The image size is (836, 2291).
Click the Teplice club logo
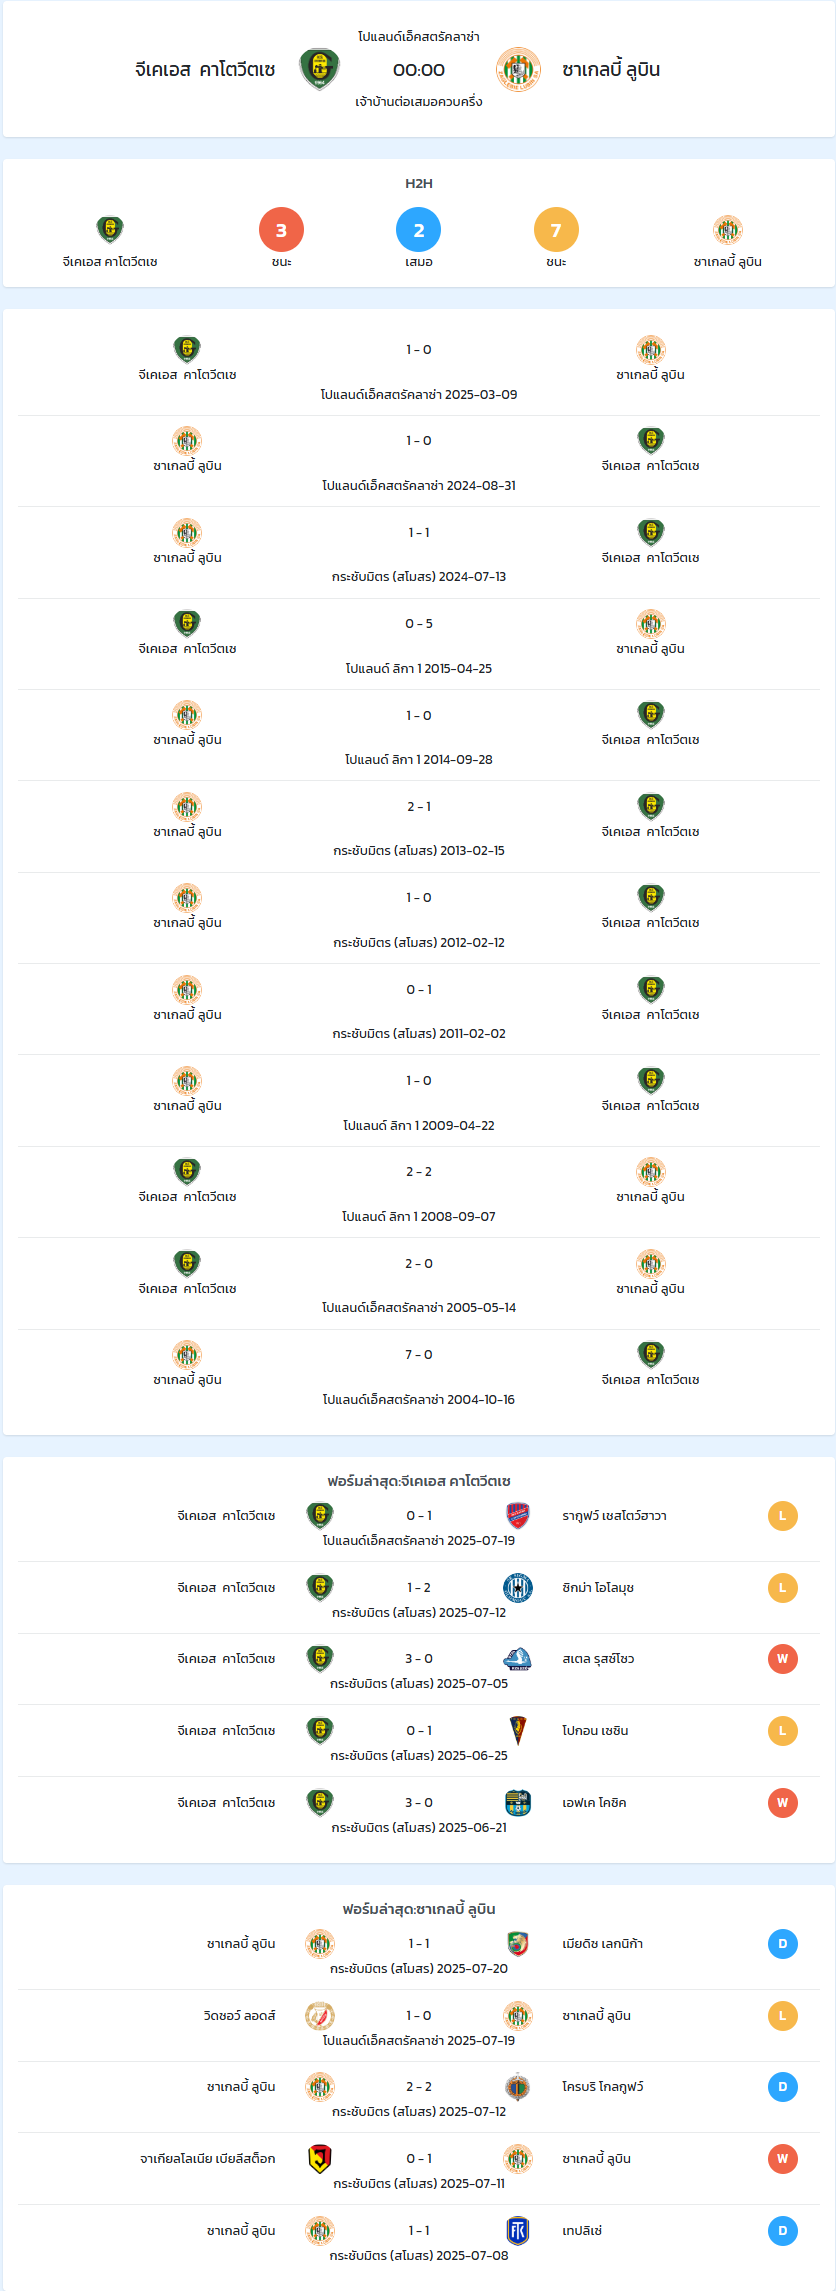[x=518, y=2230]
